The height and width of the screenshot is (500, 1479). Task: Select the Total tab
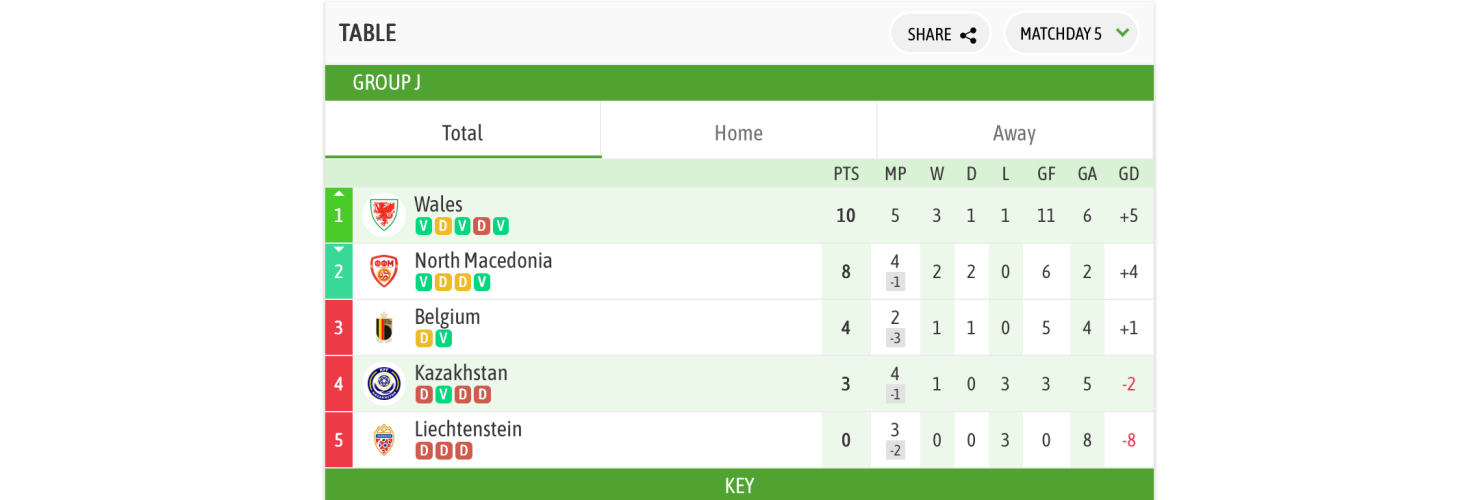(462, 133)
